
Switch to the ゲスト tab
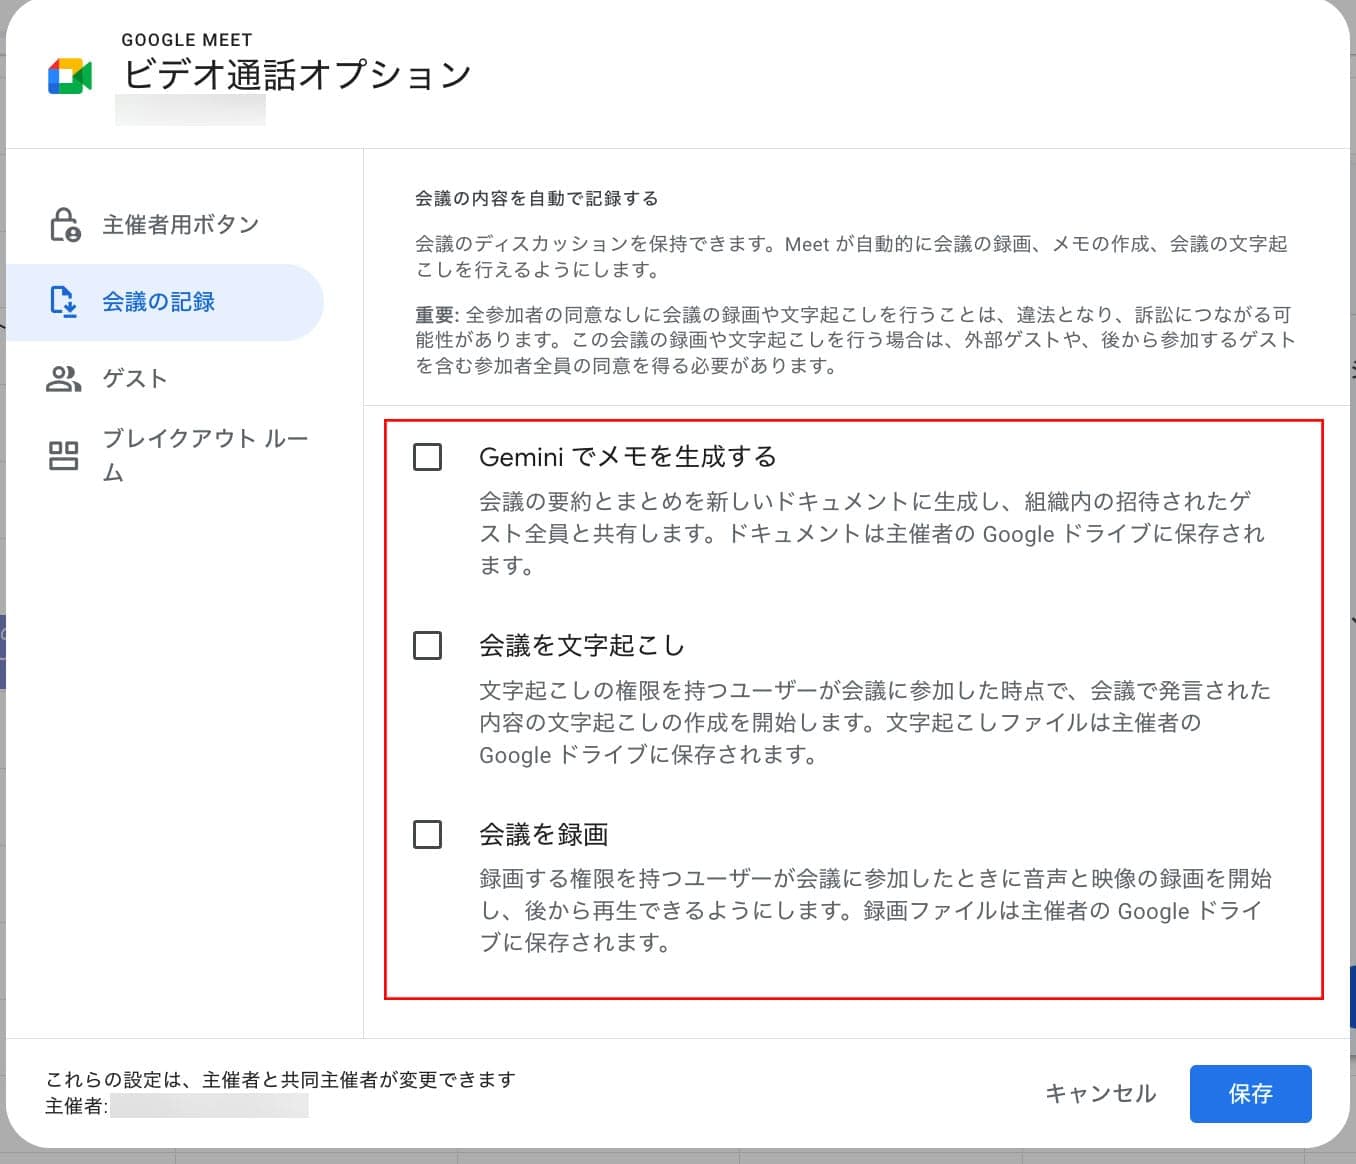[165, 379]
